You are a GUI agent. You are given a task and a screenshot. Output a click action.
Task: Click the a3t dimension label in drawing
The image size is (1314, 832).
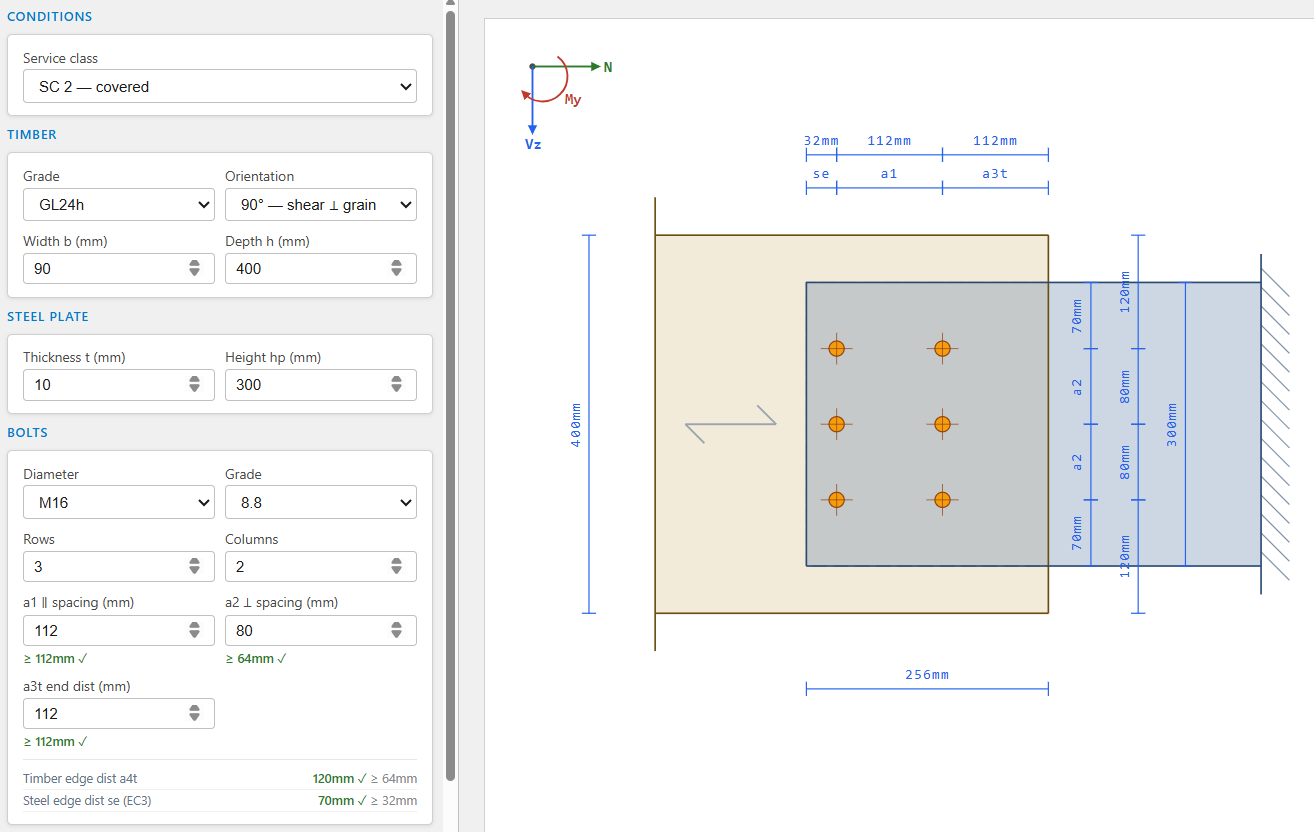(995, 173)
